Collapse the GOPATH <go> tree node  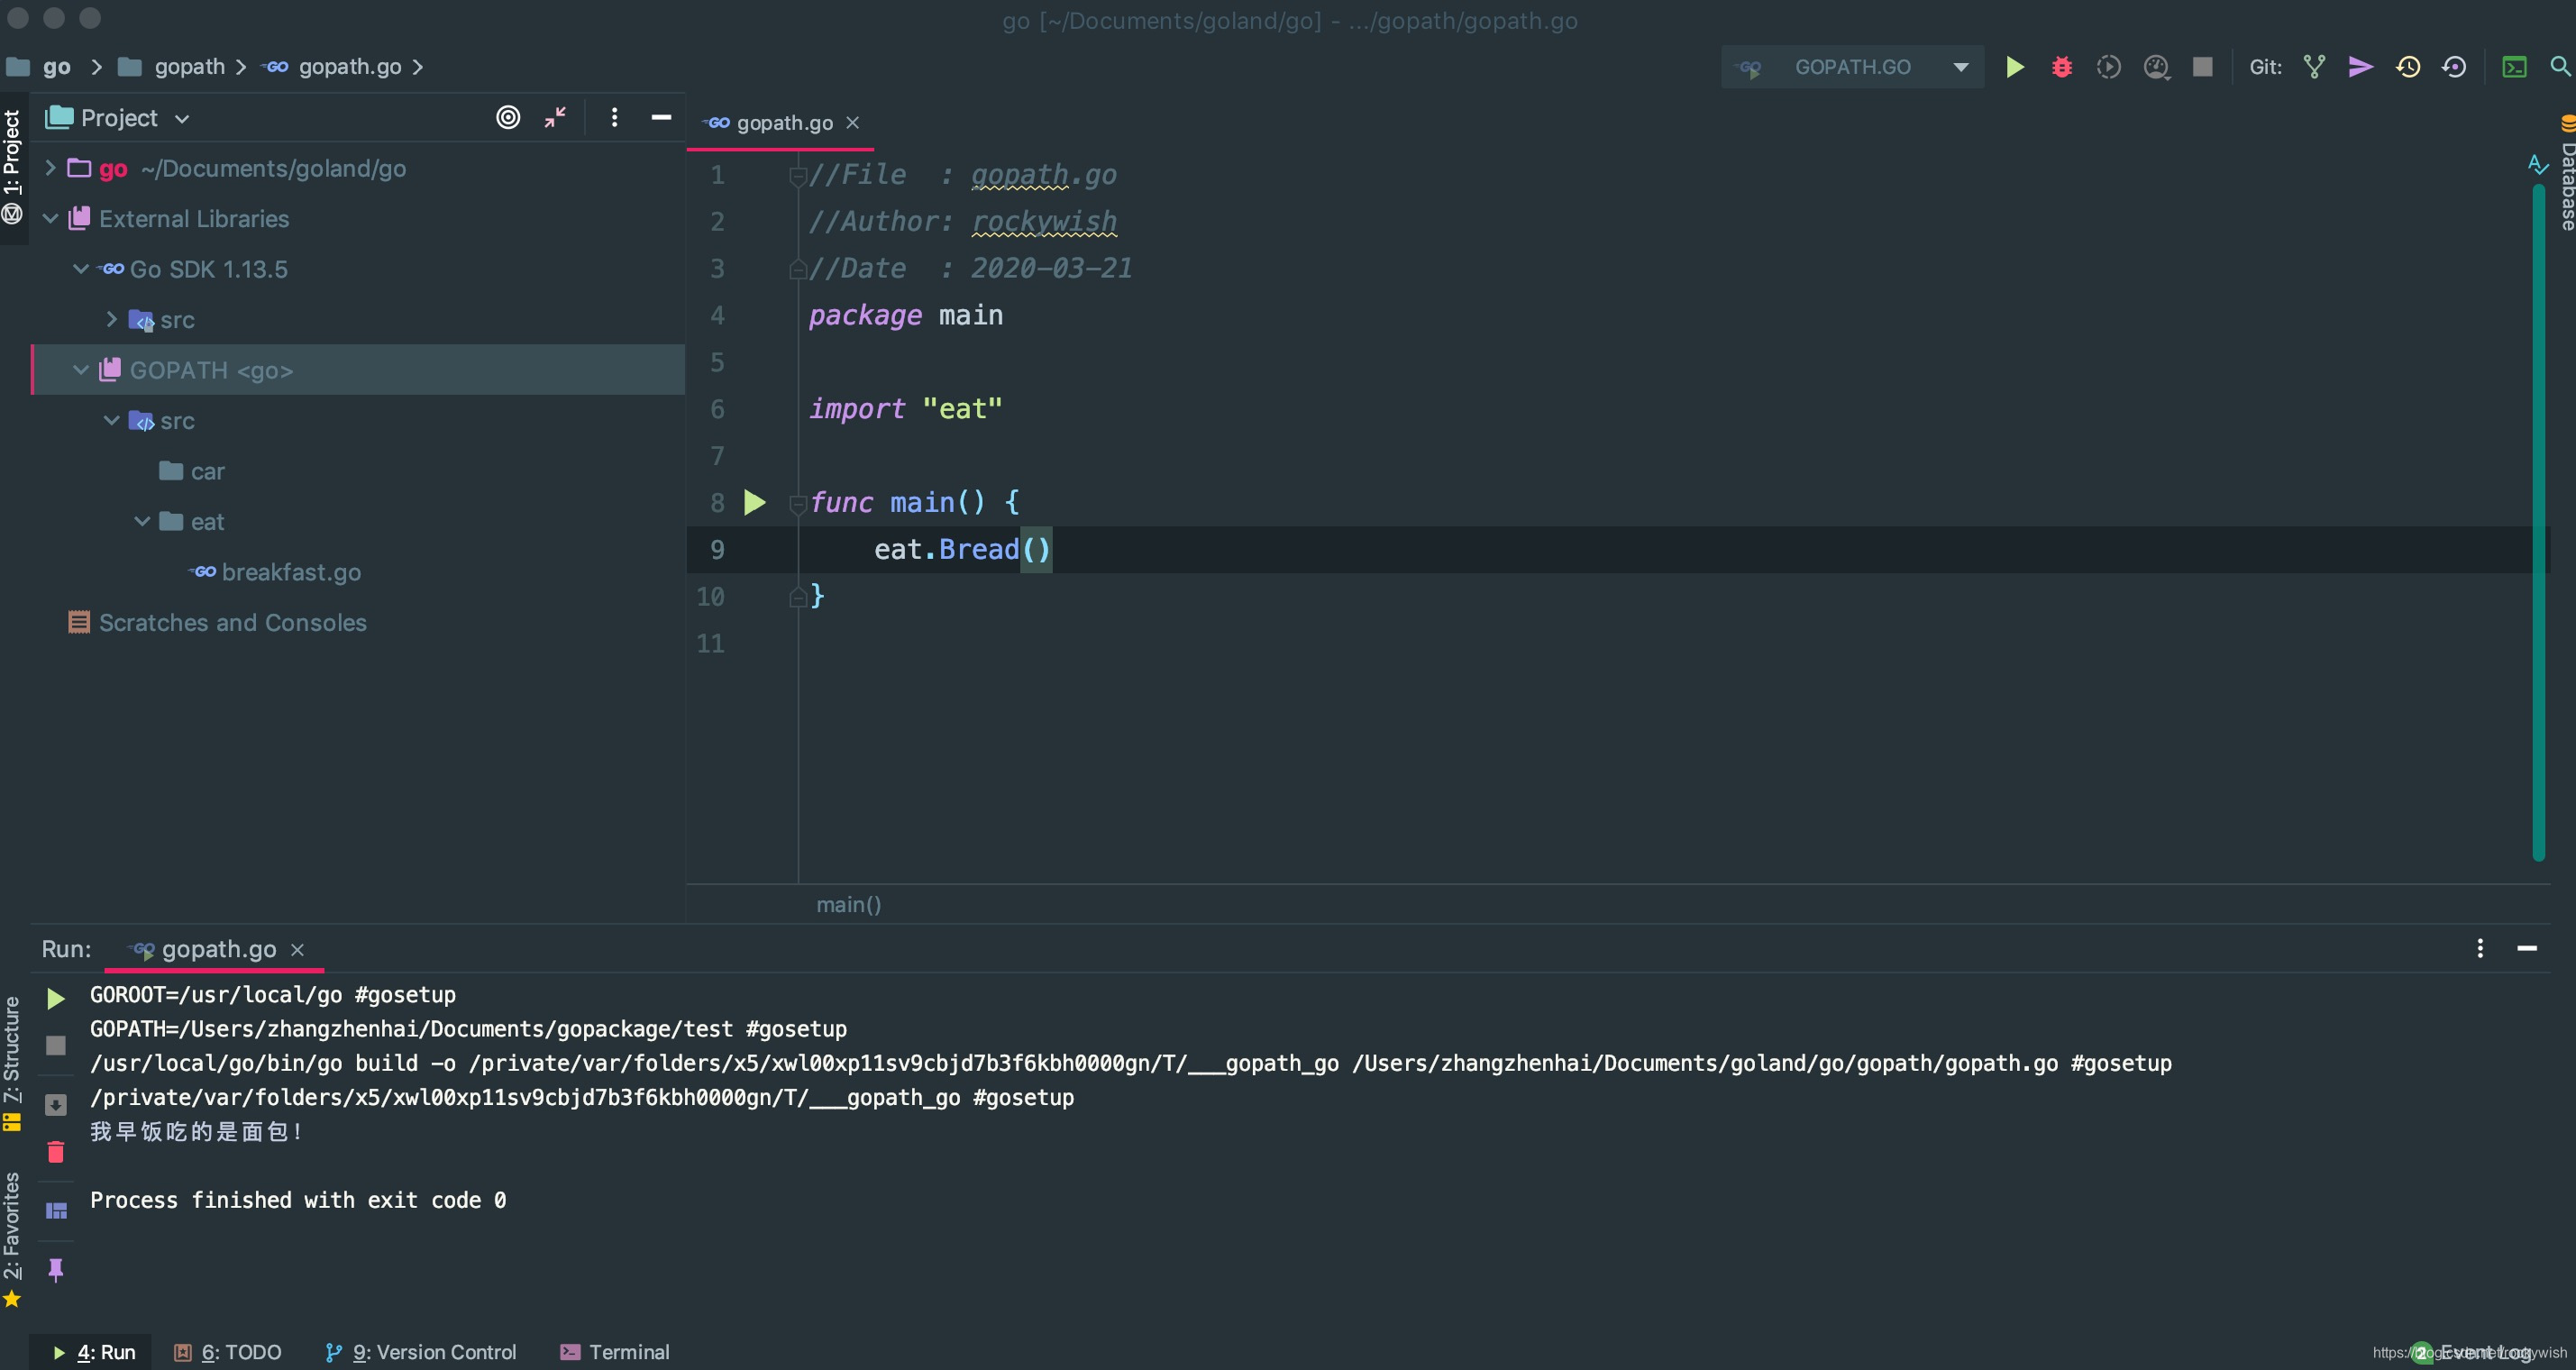click(81, 370)
